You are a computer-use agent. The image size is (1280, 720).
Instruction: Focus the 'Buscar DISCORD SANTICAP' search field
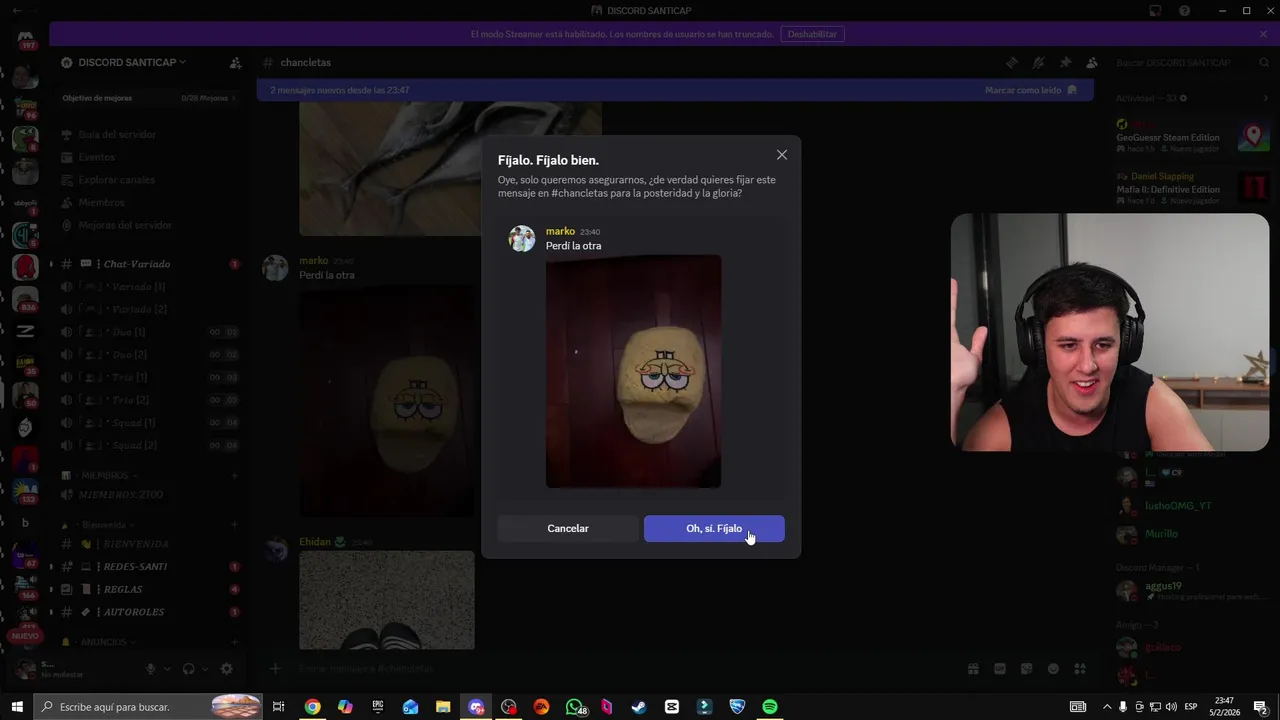tap(1190, 62)
